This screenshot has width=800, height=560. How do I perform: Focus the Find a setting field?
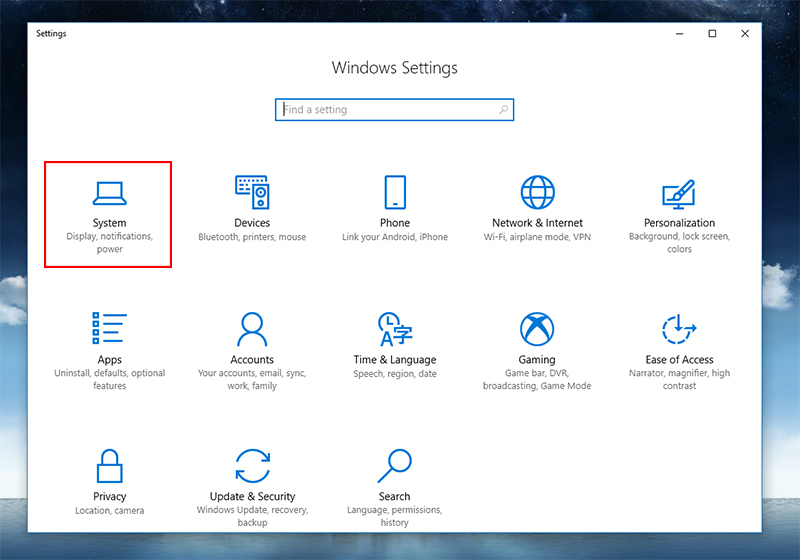394,110
